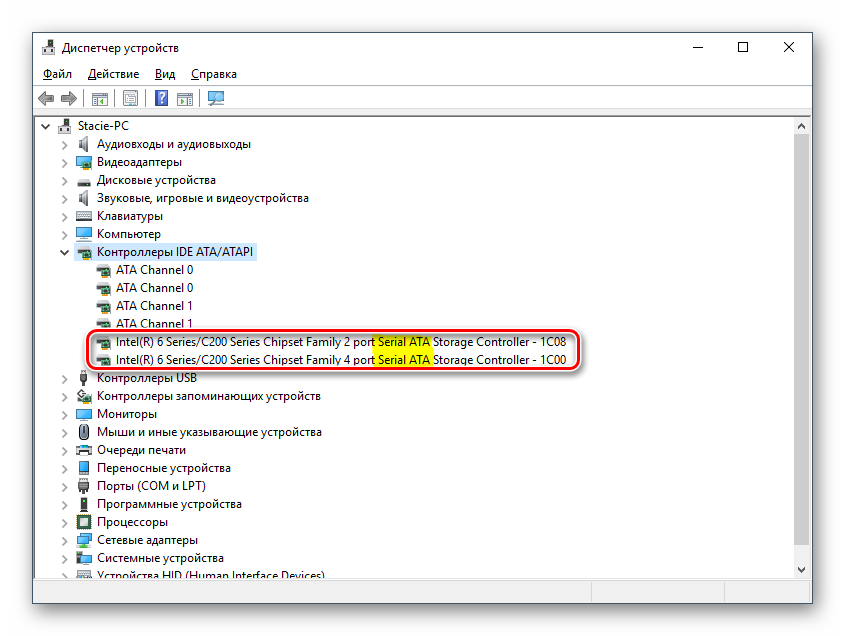This screenshot has height=636, width=845.
Task: Expand the Мониторы node
Action: pyautogui.click(x=65, y=415)
